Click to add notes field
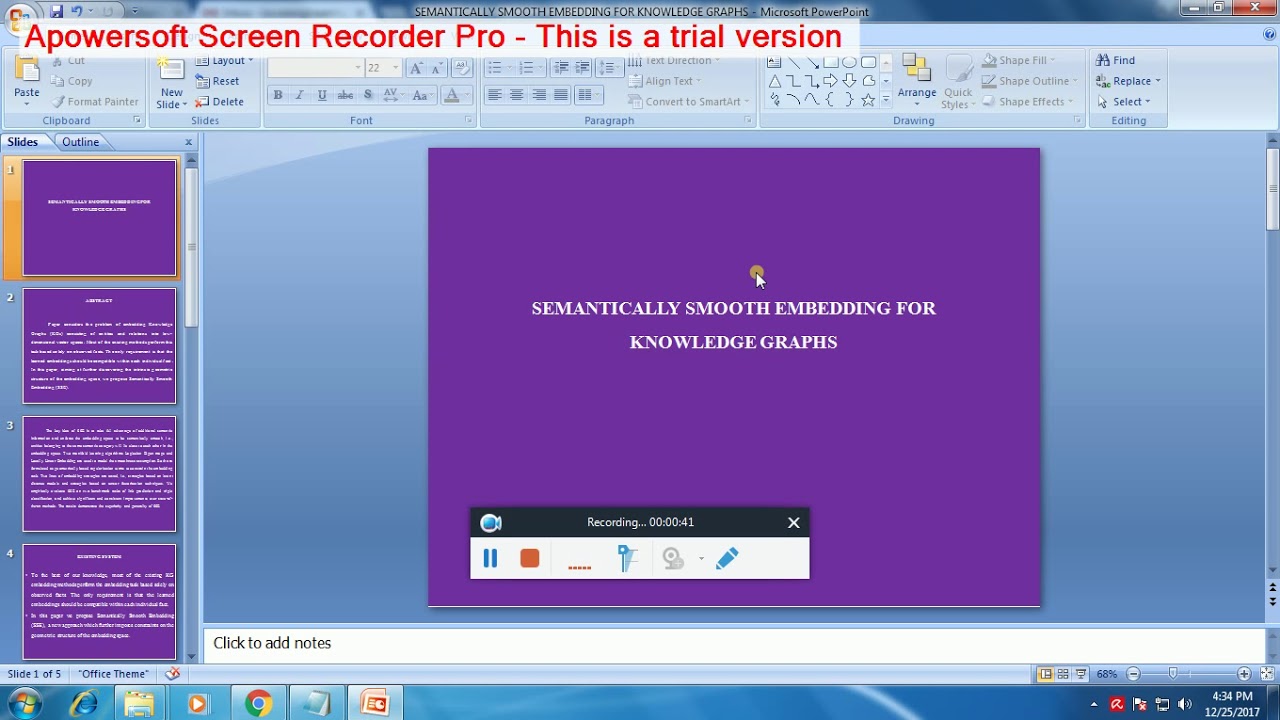This screenshot has height=720, width=1280. click(735, 644)
